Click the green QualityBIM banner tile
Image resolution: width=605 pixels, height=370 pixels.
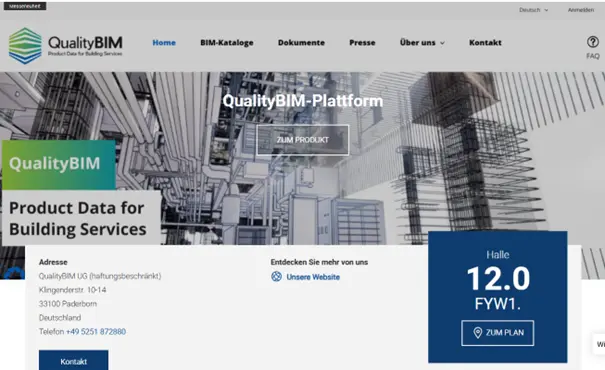coord(59,164)
